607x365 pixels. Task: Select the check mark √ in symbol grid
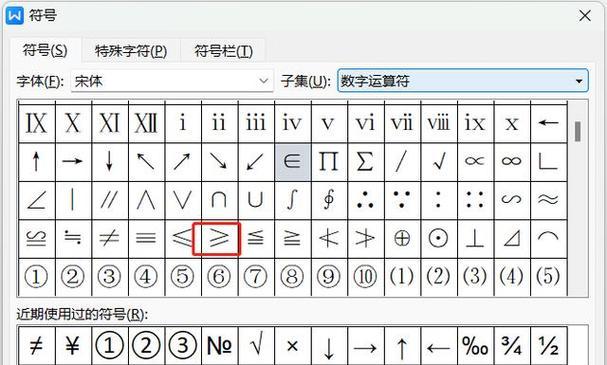point(439,161)
